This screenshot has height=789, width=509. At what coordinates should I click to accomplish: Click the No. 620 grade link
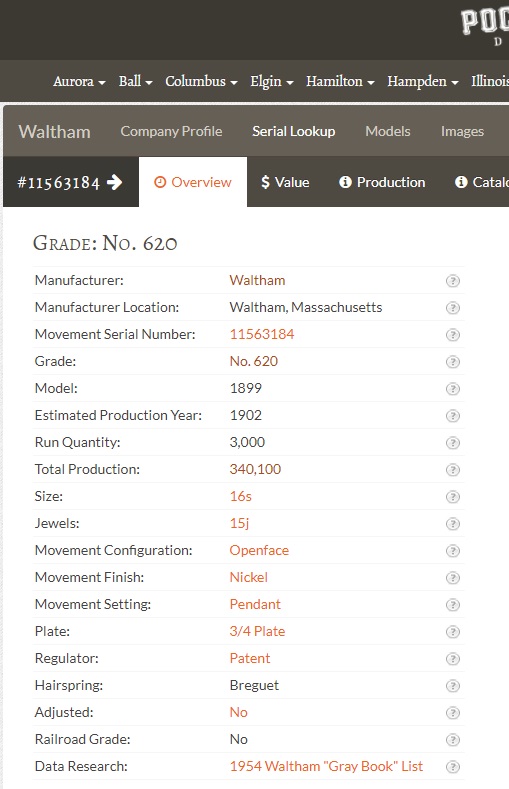pos(253,361)
